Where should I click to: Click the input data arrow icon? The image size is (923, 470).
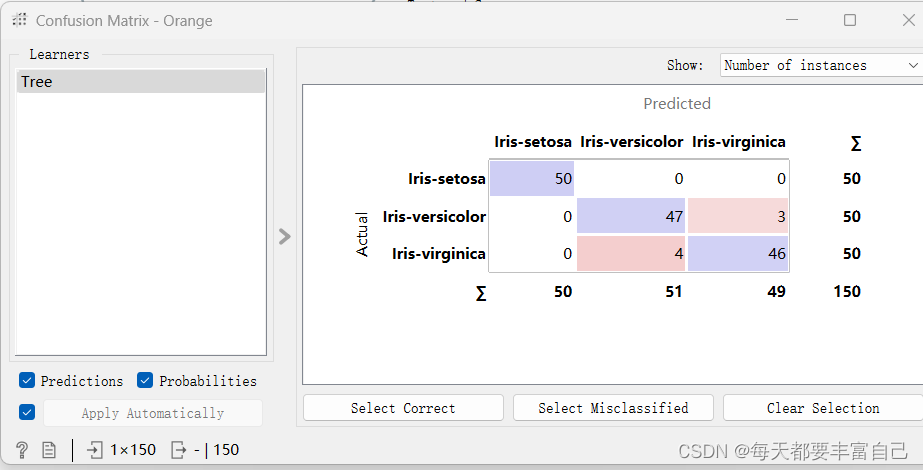[x=95, y=450]
